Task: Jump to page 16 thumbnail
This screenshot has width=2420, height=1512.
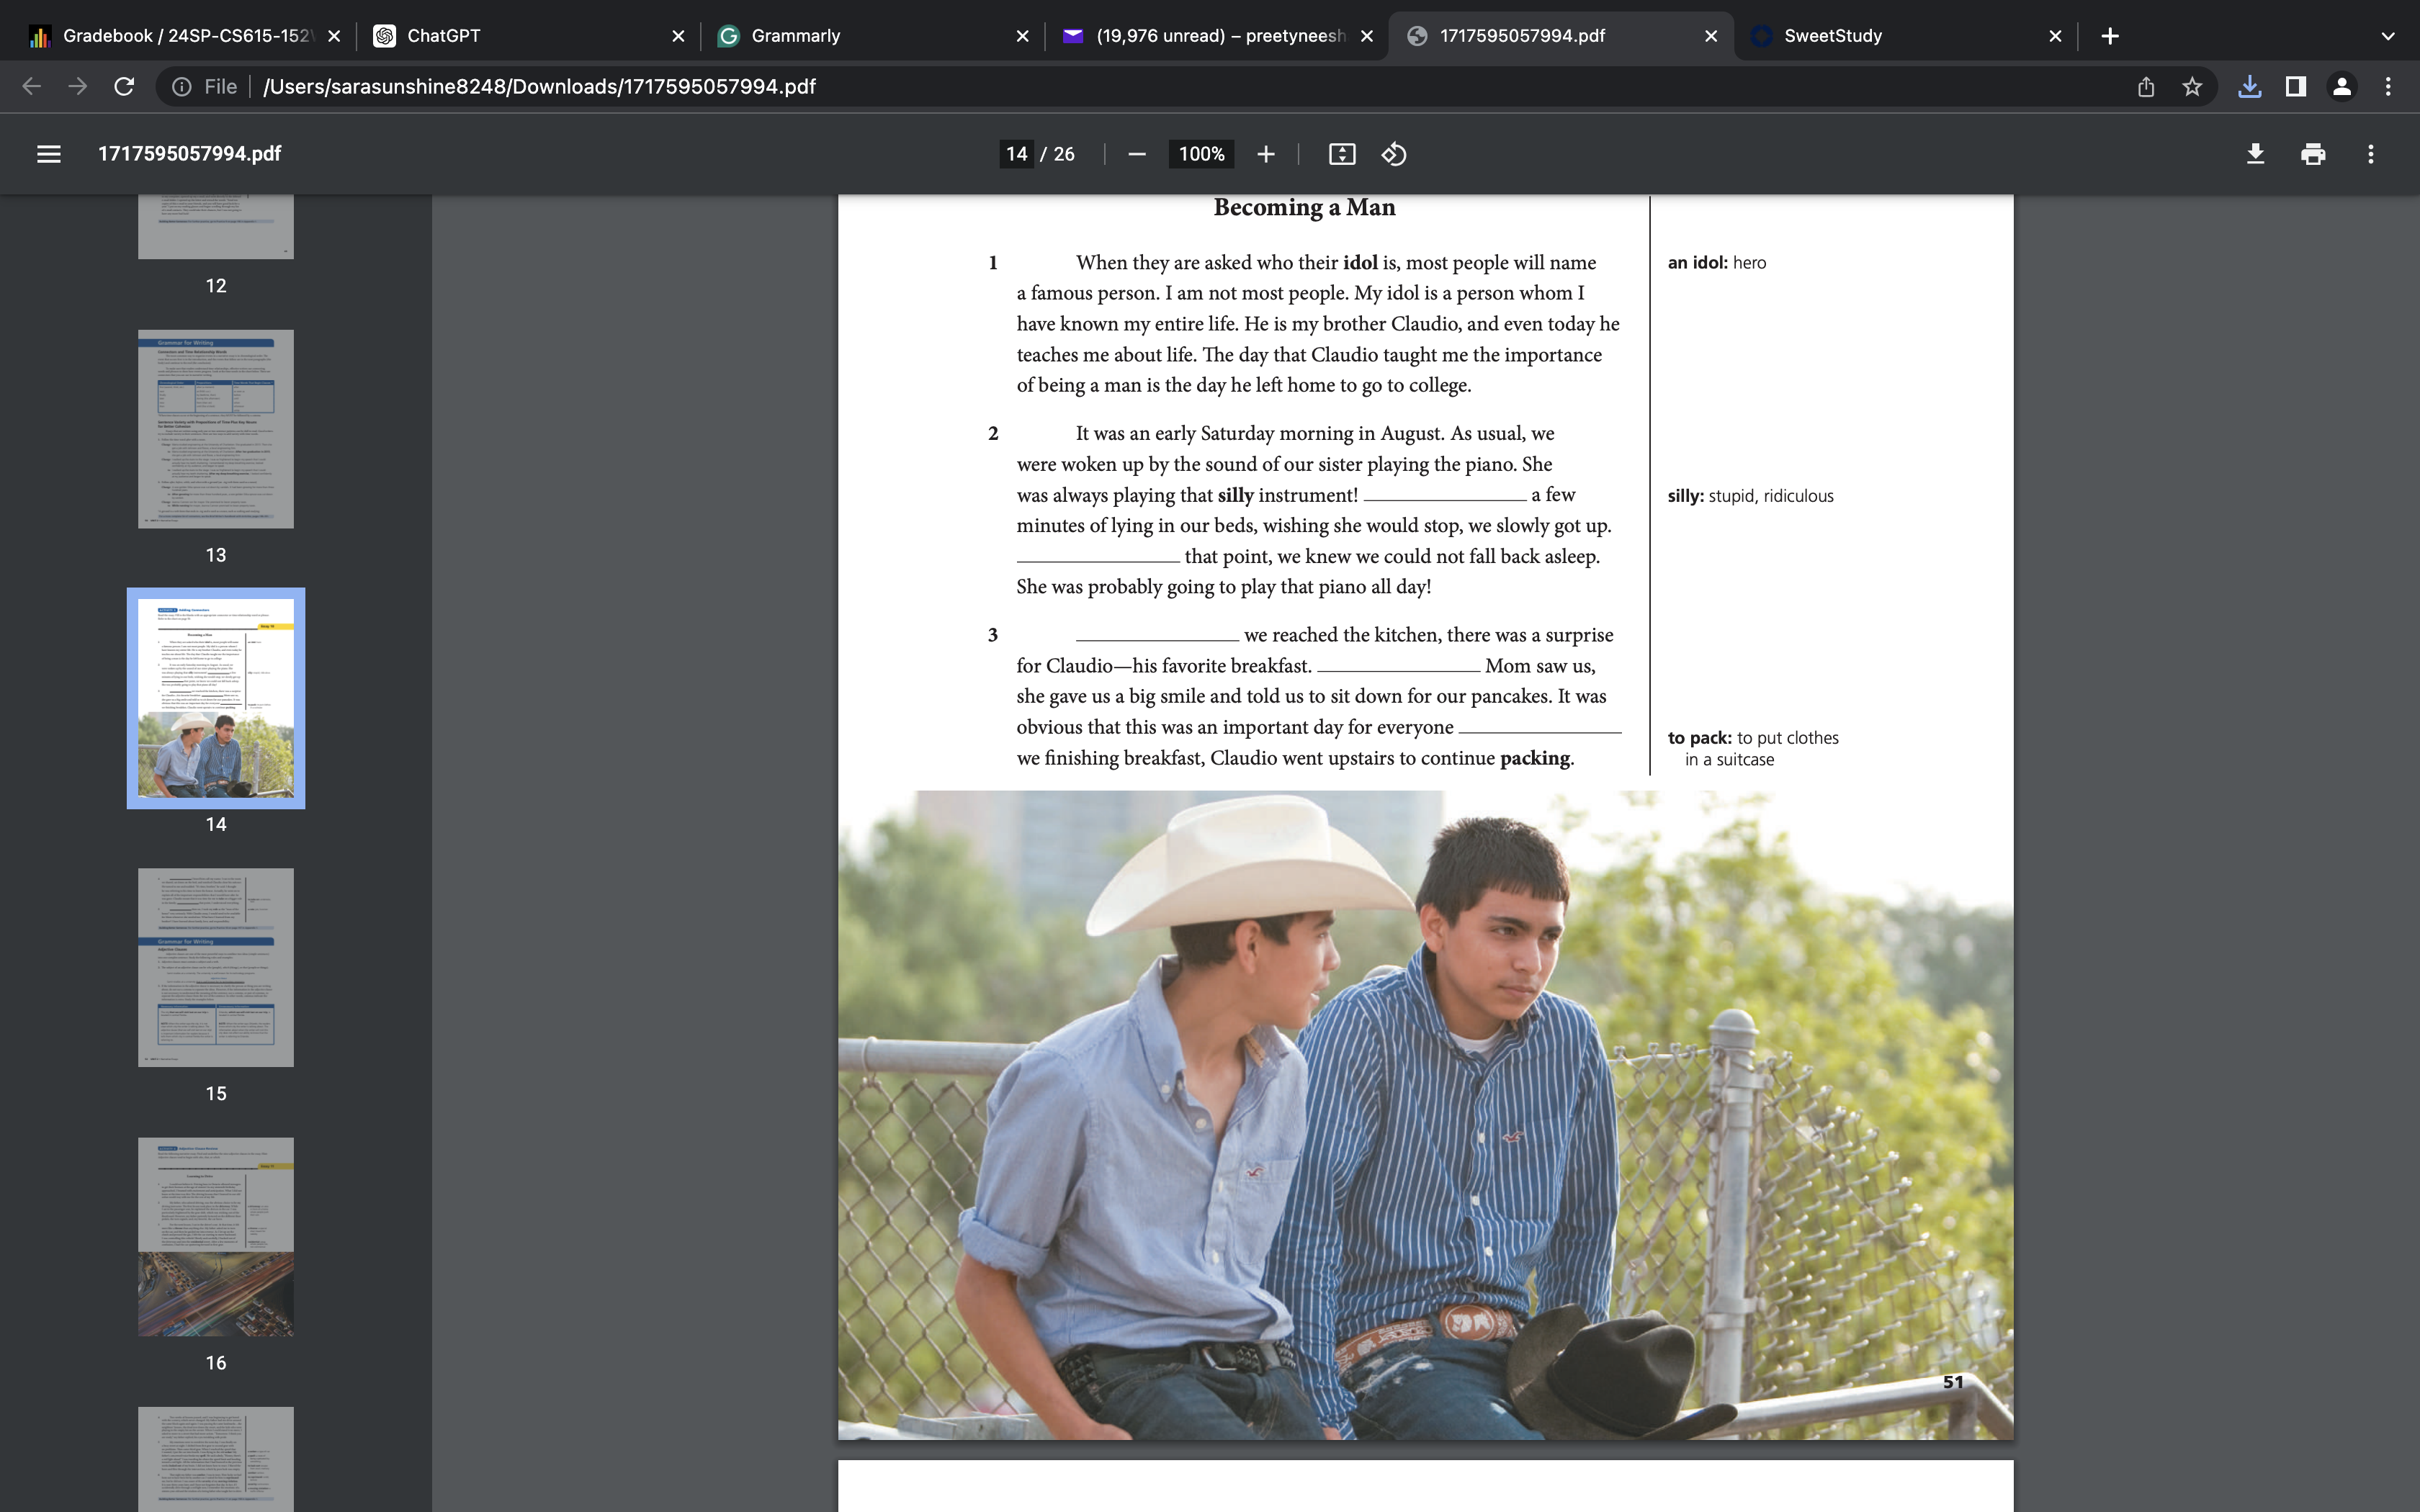Action: (216, 1237)
